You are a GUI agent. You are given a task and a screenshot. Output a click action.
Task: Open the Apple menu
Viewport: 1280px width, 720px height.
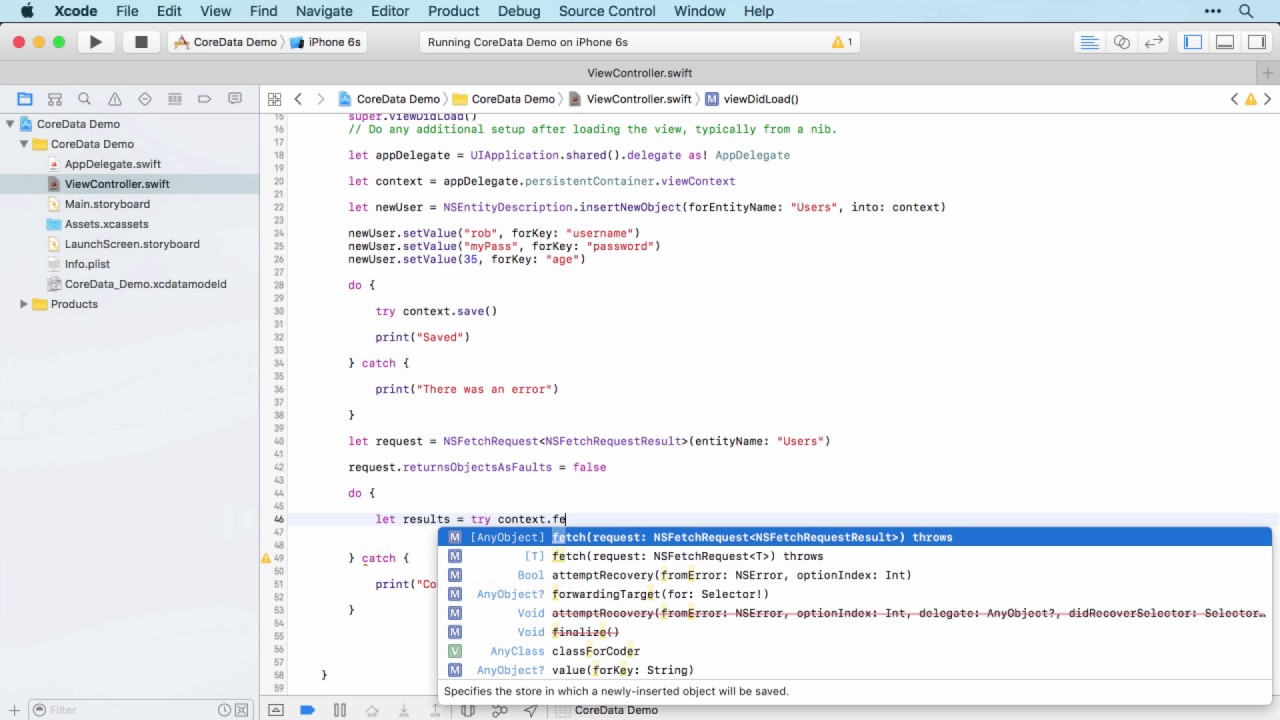point(27,11)
